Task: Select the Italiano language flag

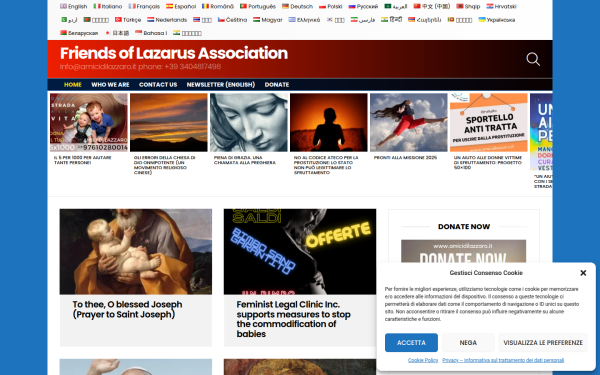Action: tap(108, 6)
